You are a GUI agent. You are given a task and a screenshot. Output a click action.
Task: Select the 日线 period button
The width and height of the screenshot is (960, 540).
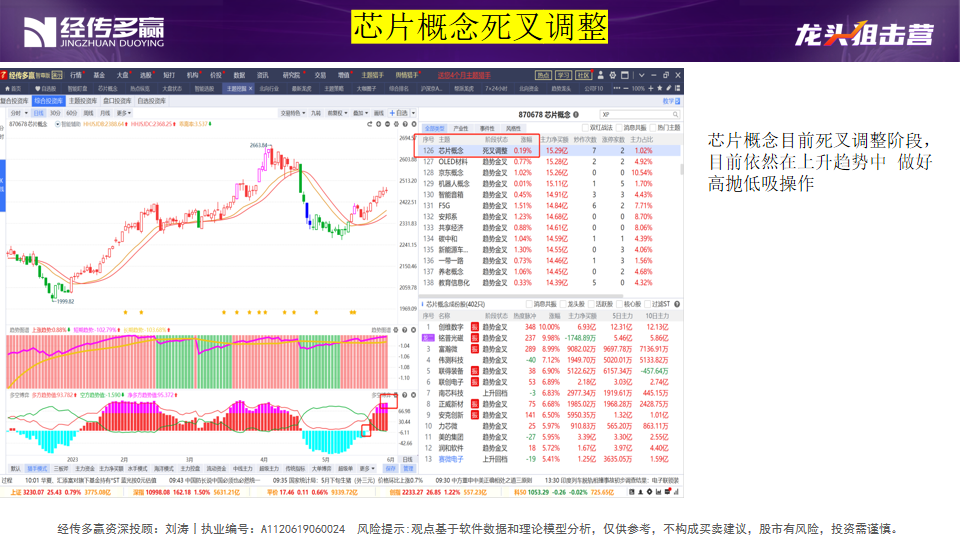click(39, 113)
